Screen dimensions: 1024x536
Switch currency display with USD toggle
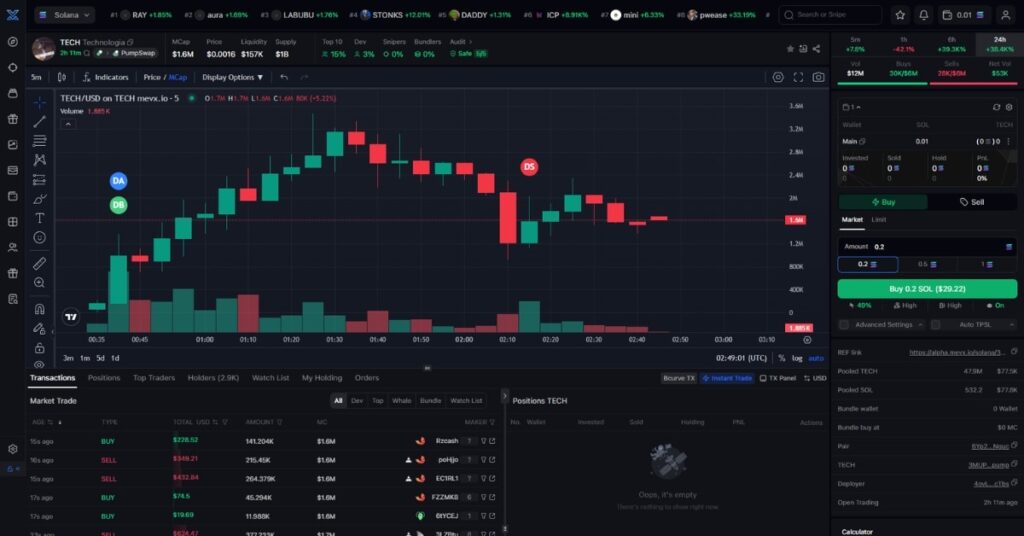(815, 378)
